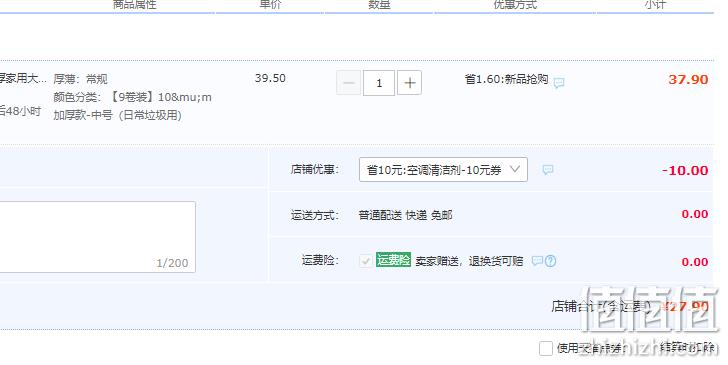This screenshot has height=365, width=728.
Task: Click the 厚薄: 常规 attribute text
Action: click(80, 79)
